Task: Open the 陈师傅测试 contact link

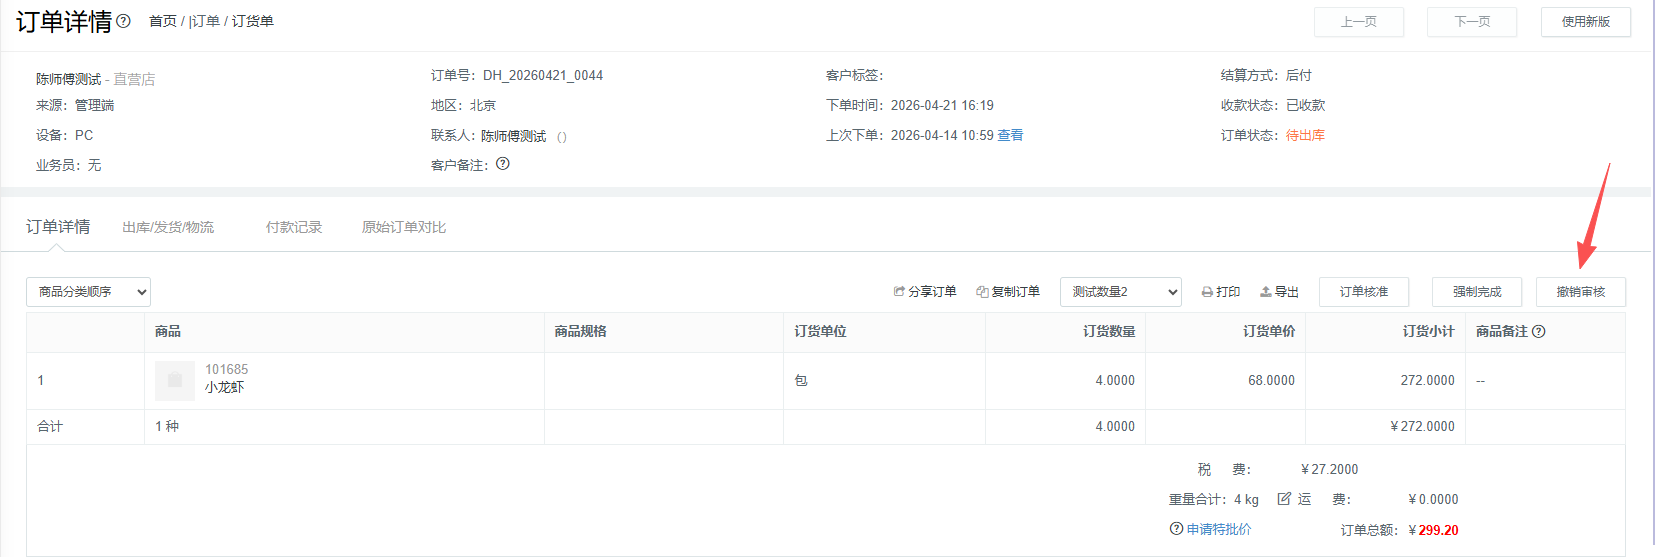Action: point(514,136)
